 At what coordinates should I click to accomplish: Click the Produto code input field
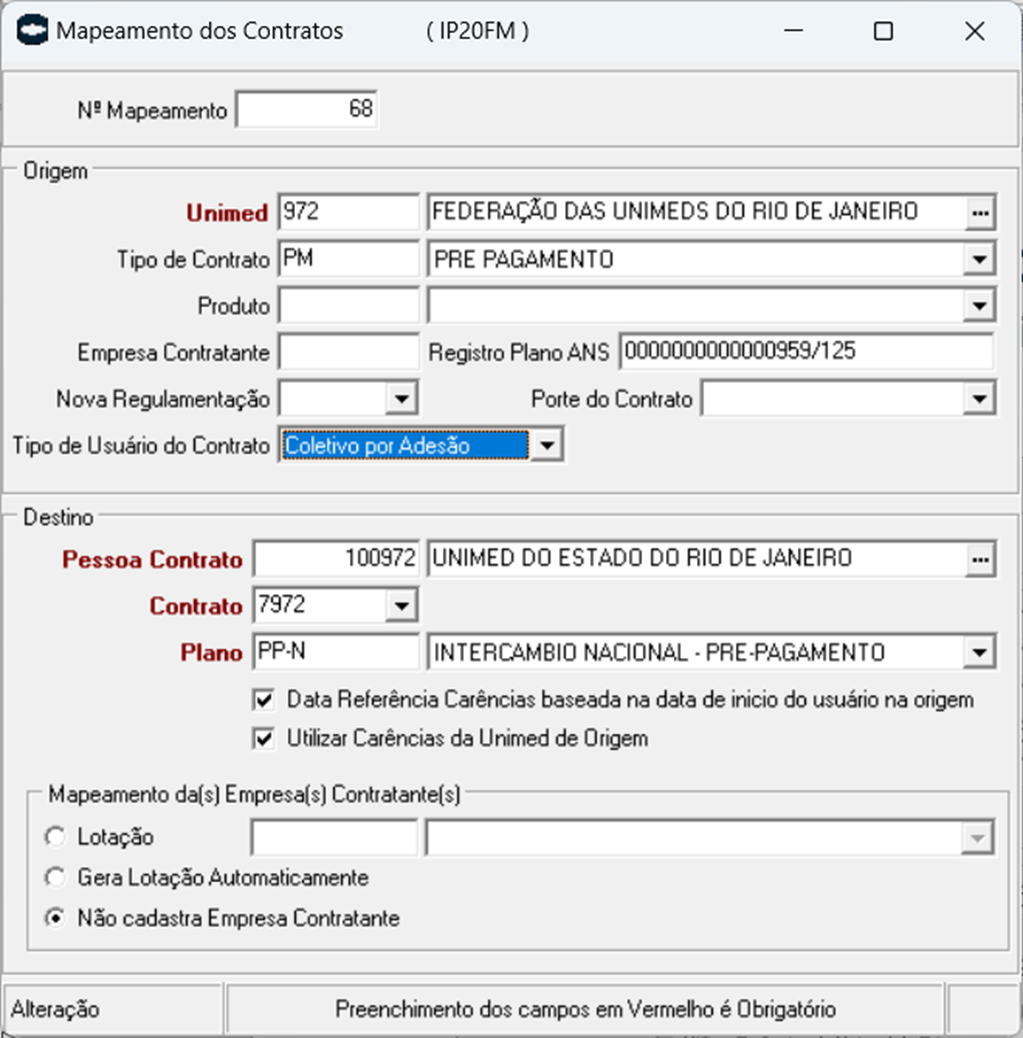coord(349,305)
